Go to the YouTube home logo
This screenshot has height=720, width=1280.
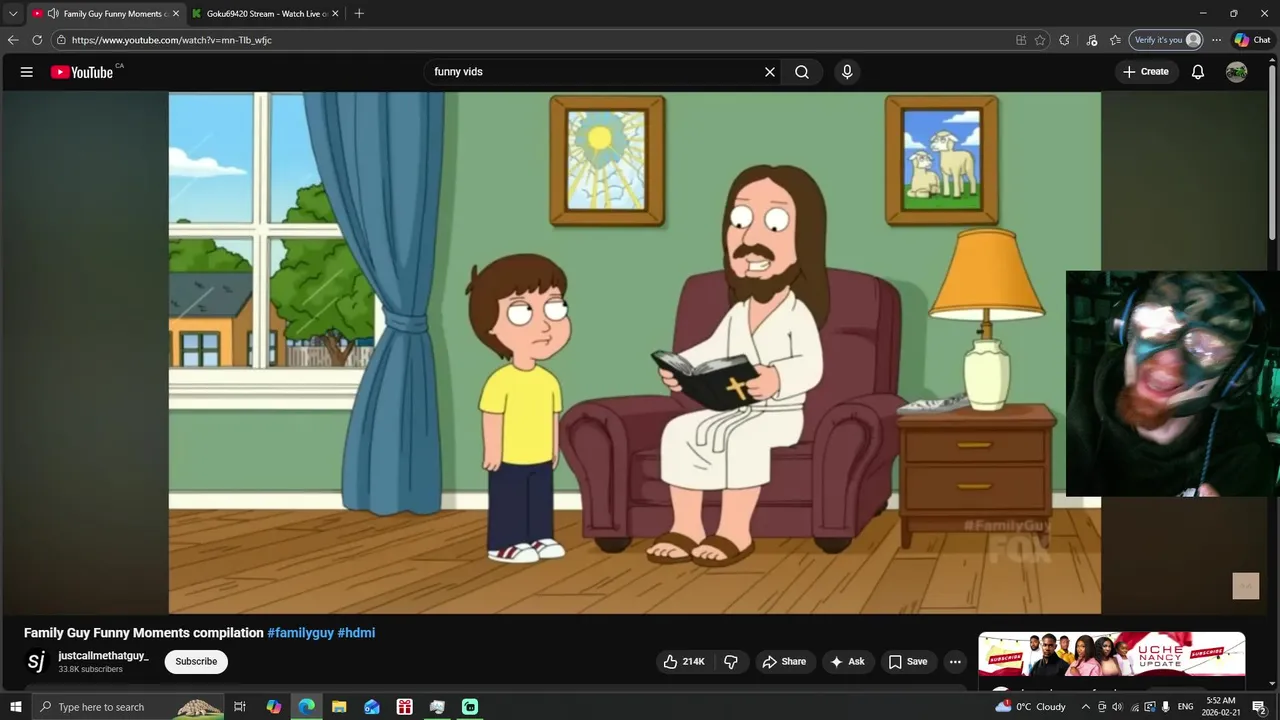point(82,72)
